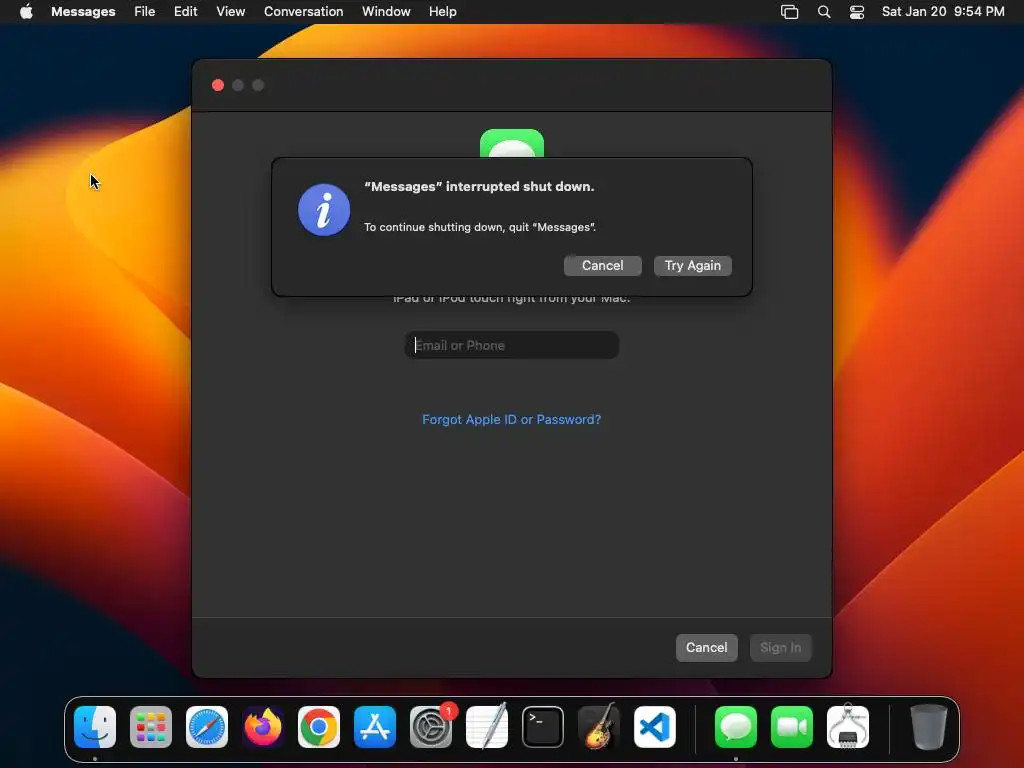
Task: Click the dimmed Sign In button
Action: [x=780, y=647]
